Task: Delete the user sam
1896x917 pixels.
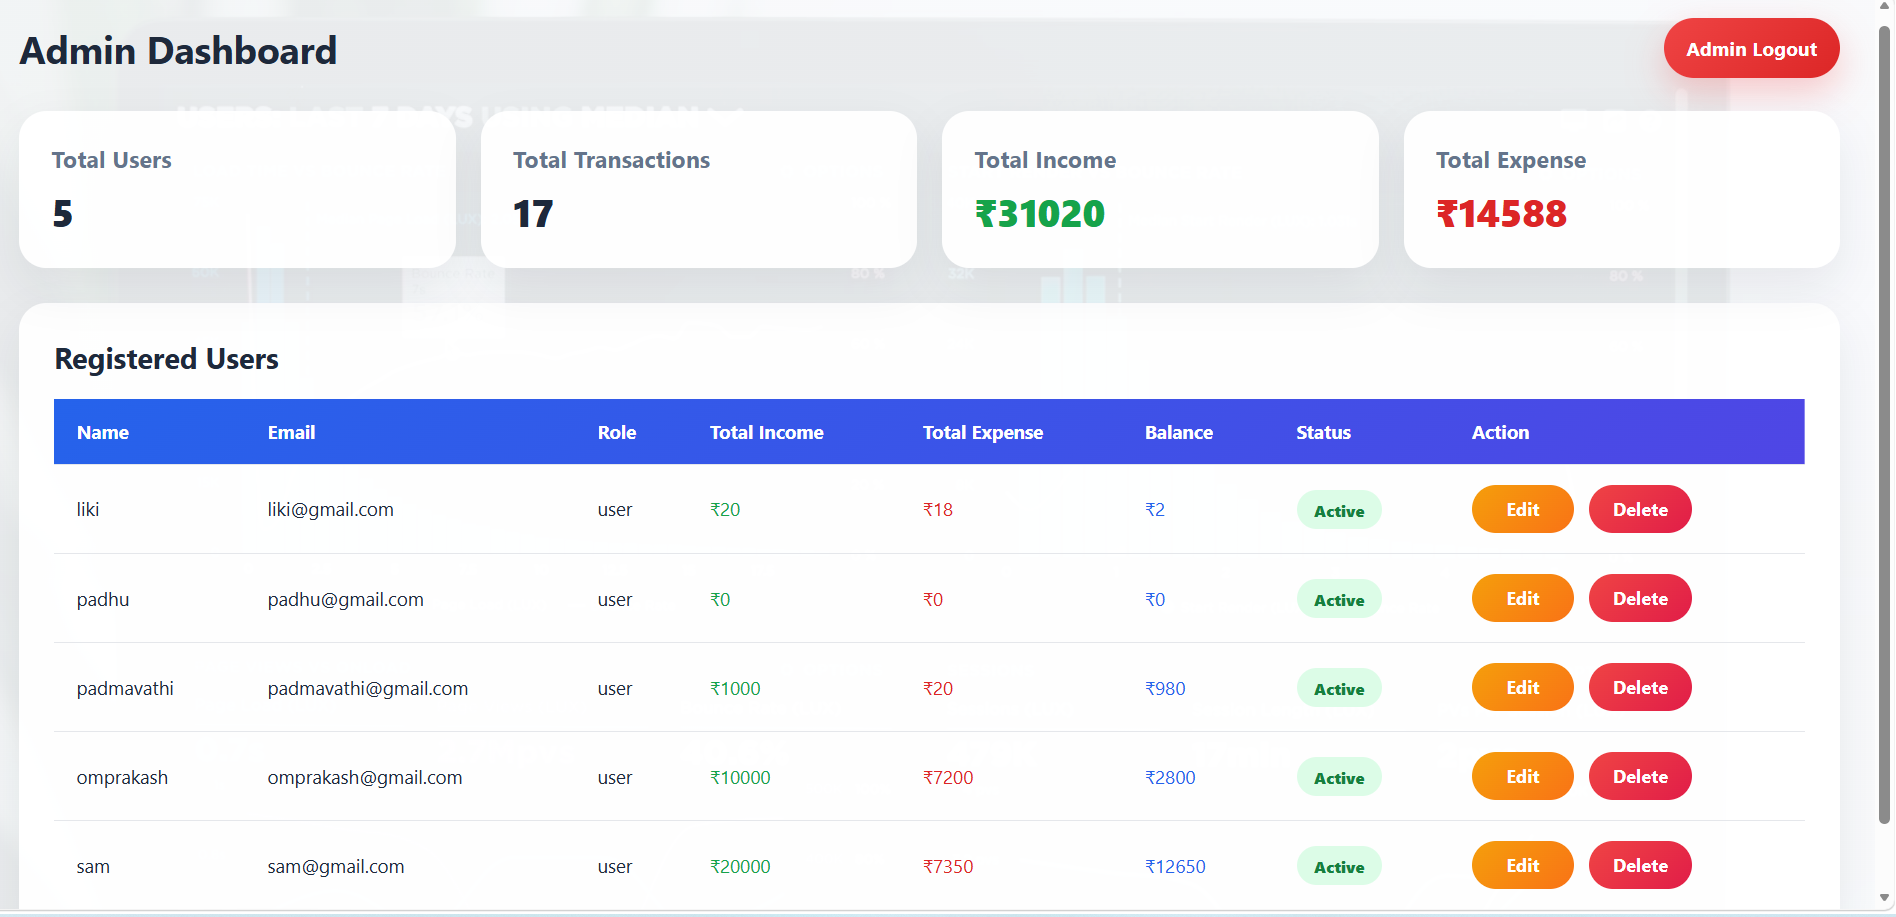Action: [x=1640, y=865]
